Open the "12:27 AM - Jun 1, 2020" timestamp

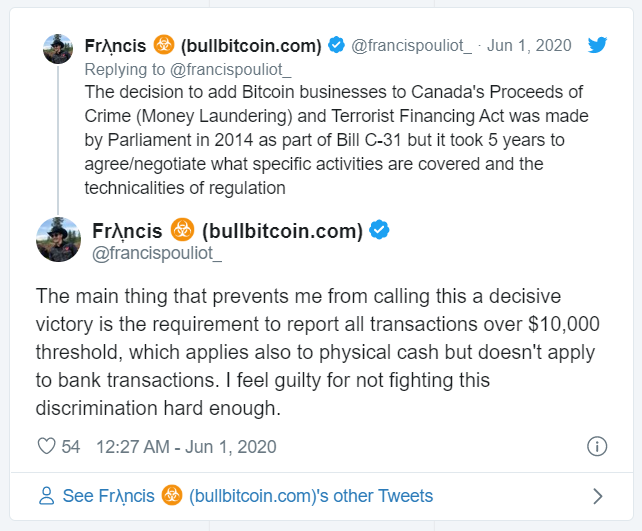pos(186,447)
